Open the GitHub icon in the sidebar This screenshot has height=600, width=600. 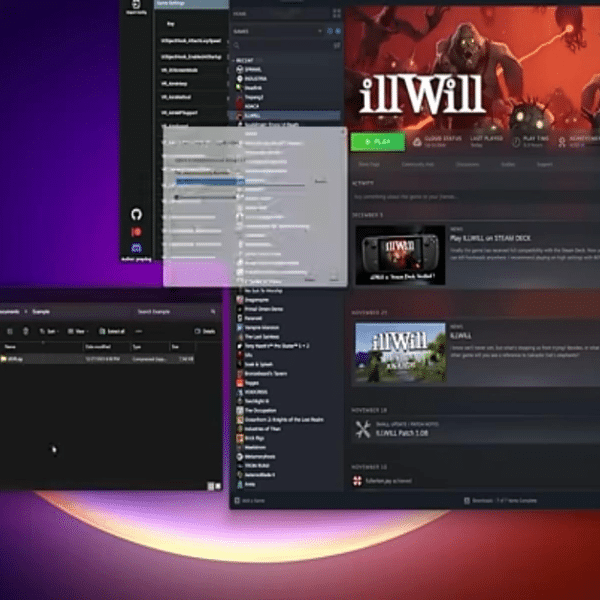tap(137, 214)
